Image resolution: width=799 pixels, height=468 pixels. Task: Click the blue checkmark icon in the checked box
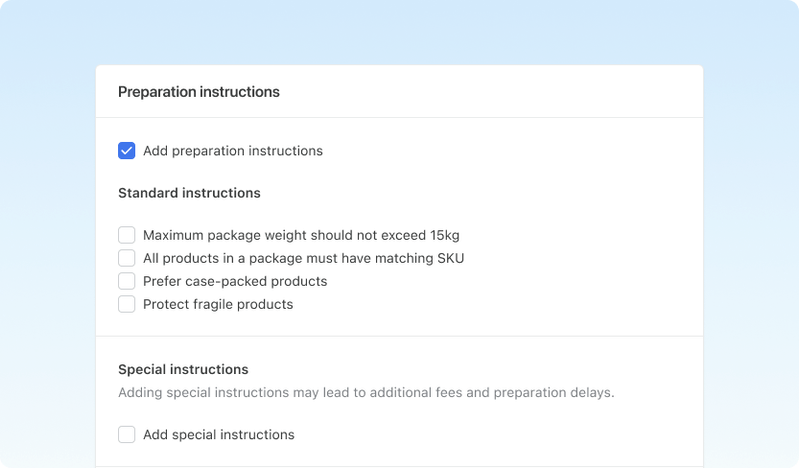point(127,151)
